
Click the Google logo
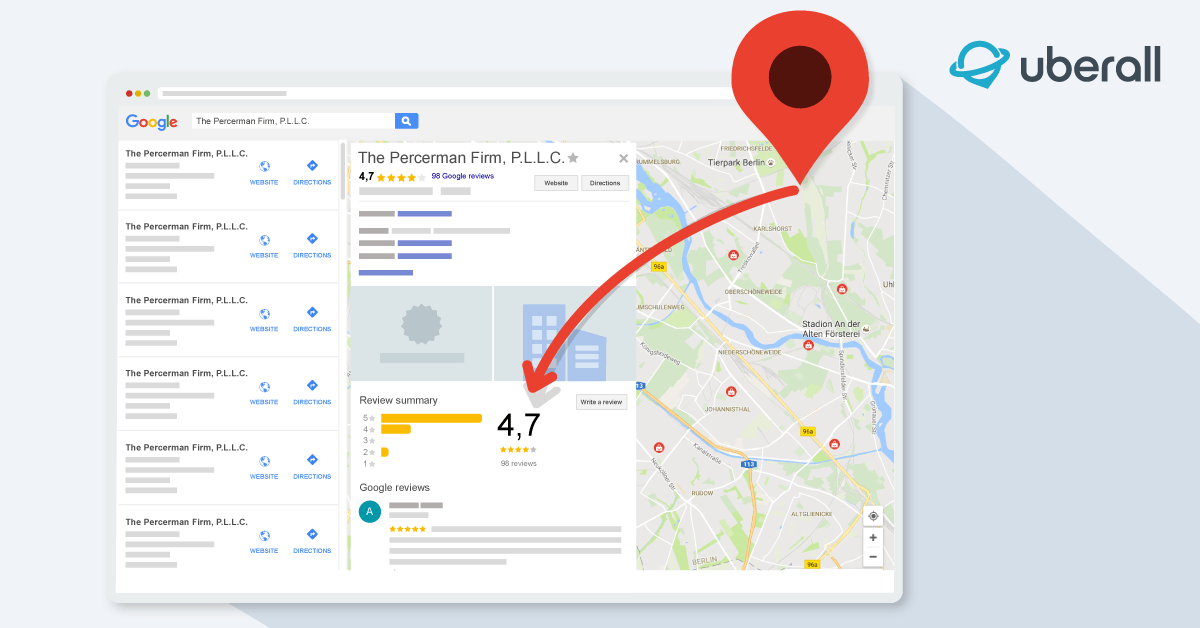pos(152,122)
